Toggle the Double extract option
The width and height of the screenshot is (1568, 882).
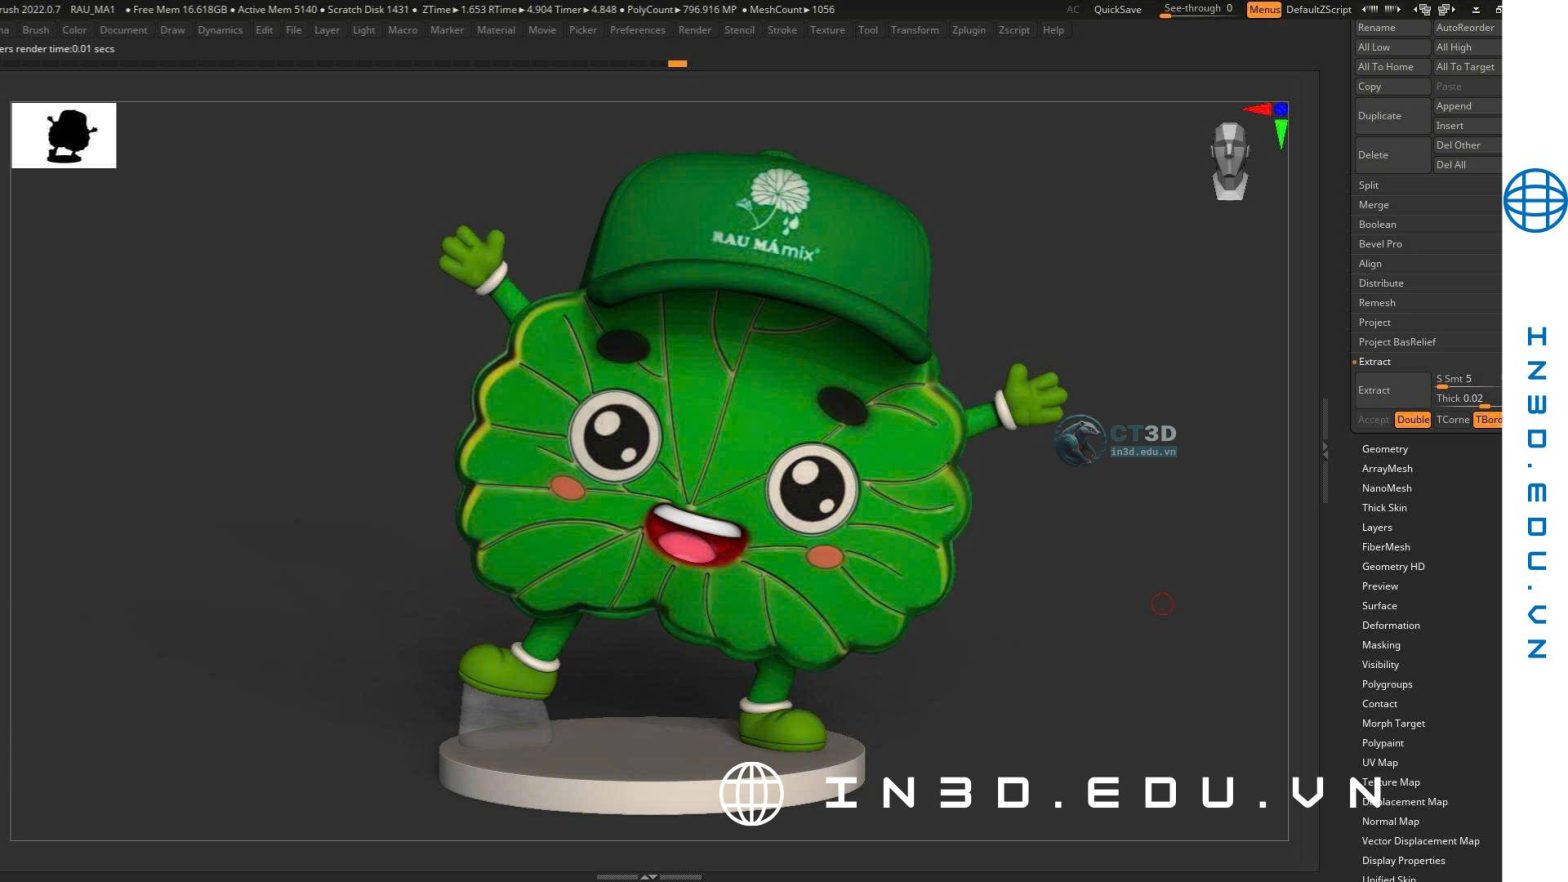pyautogui.click(x=1413, y=420)
